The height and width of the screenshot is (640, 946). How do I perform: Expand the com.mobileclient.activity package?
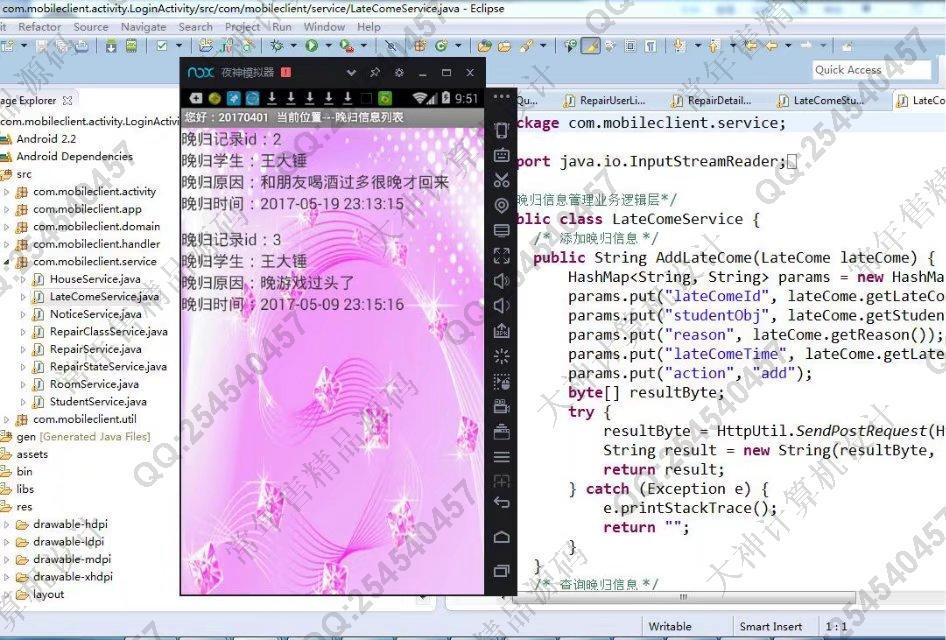[7, 192]
